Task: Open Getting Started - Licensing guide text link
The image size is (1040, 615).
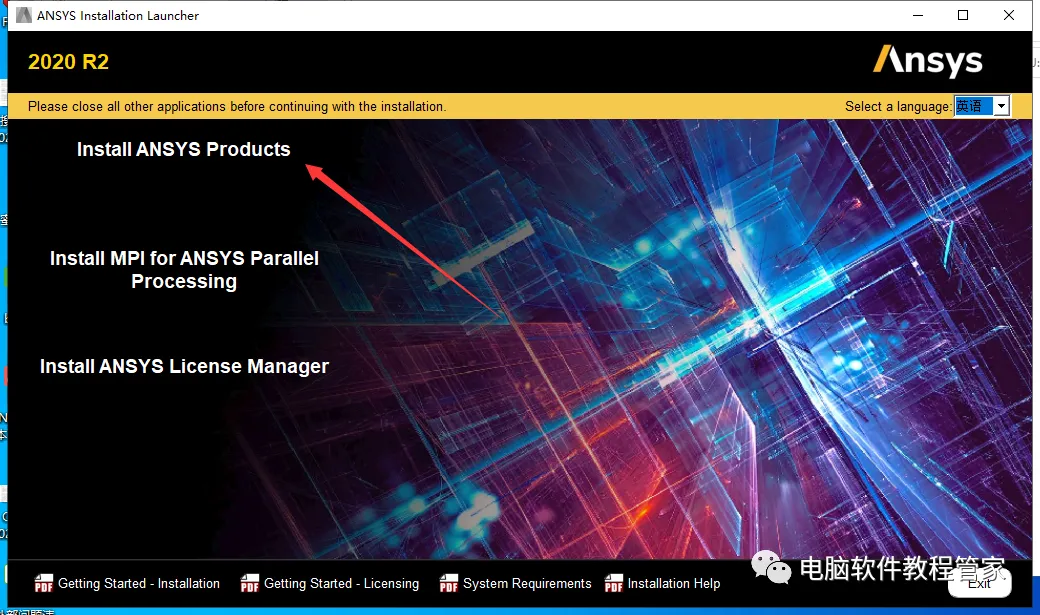Action: coord(342,583)
